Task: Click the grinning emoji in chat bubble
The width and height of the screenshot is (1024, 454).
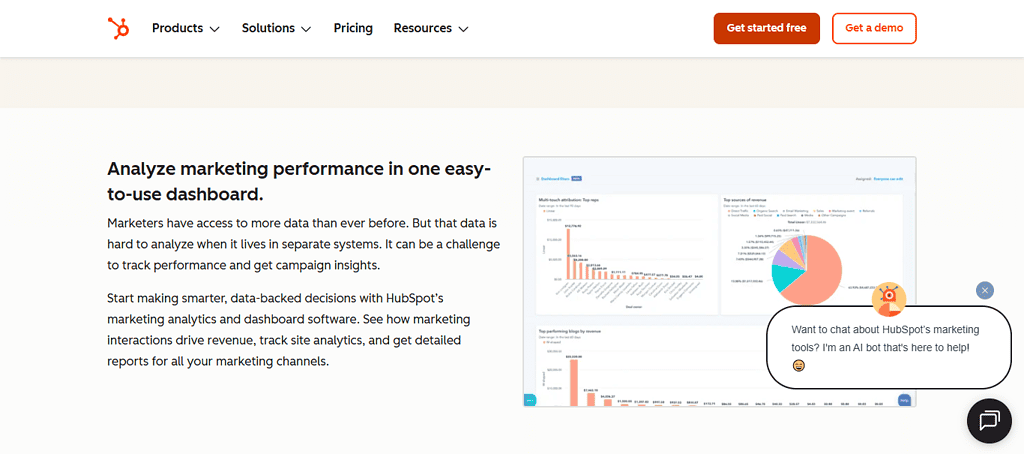Action: tap(799, 366)
